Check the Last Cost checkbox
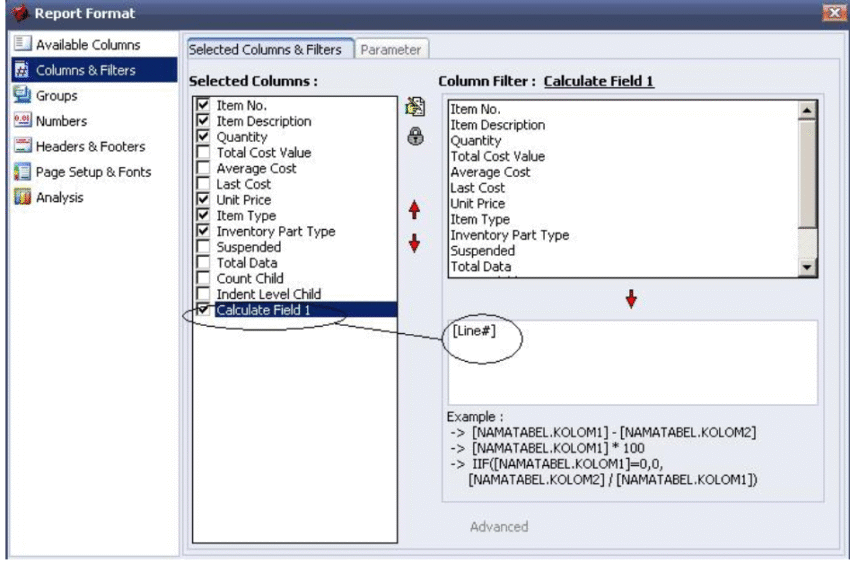The image size is (850, 563). [203, 183]
